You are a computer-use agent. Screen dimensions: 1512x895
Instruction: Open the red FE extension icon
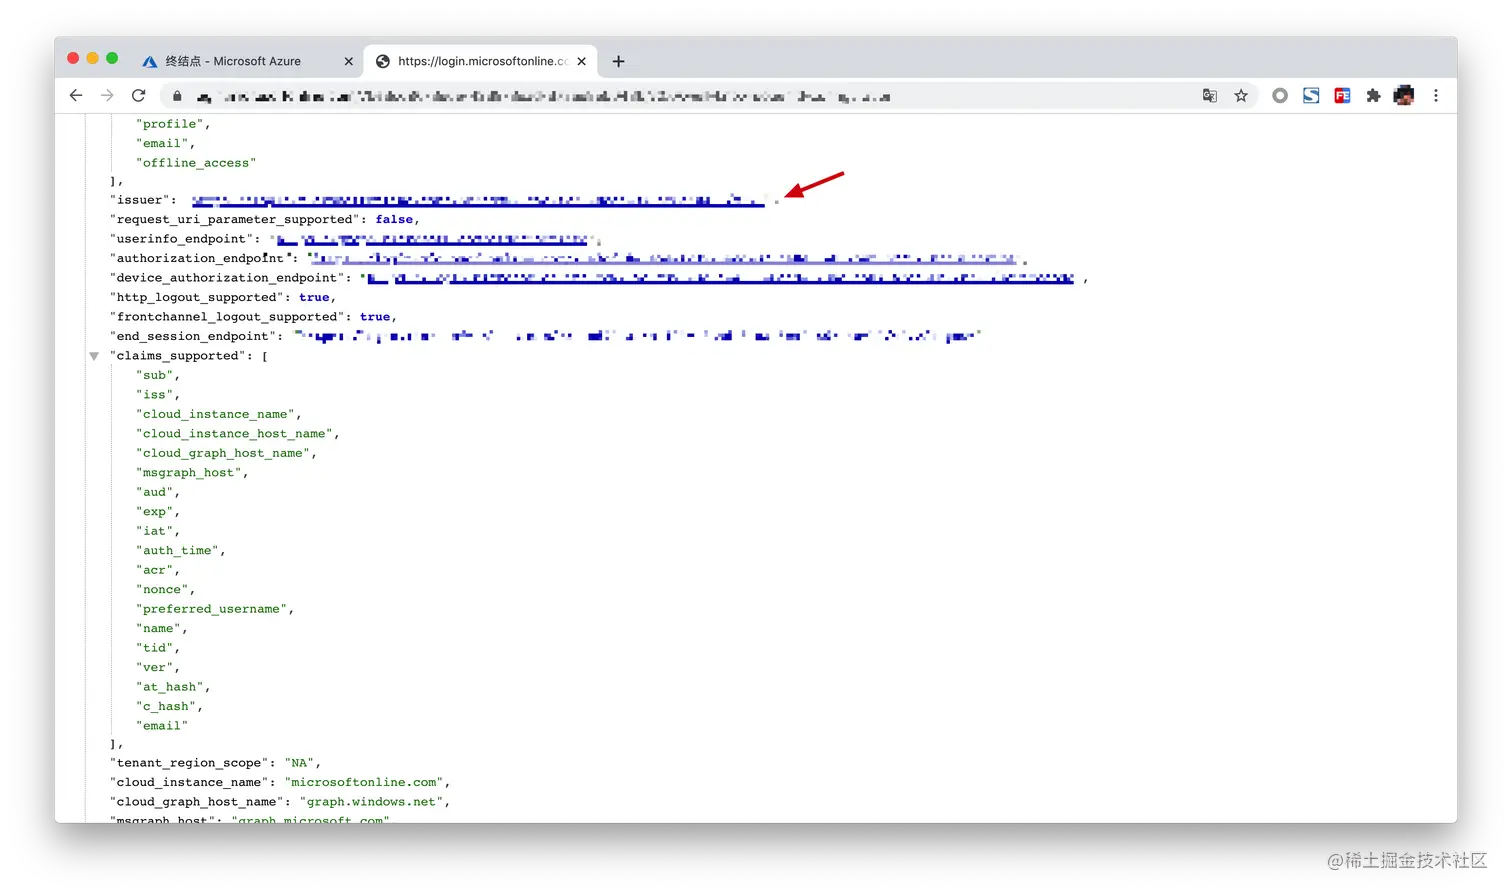[1342, 96]
